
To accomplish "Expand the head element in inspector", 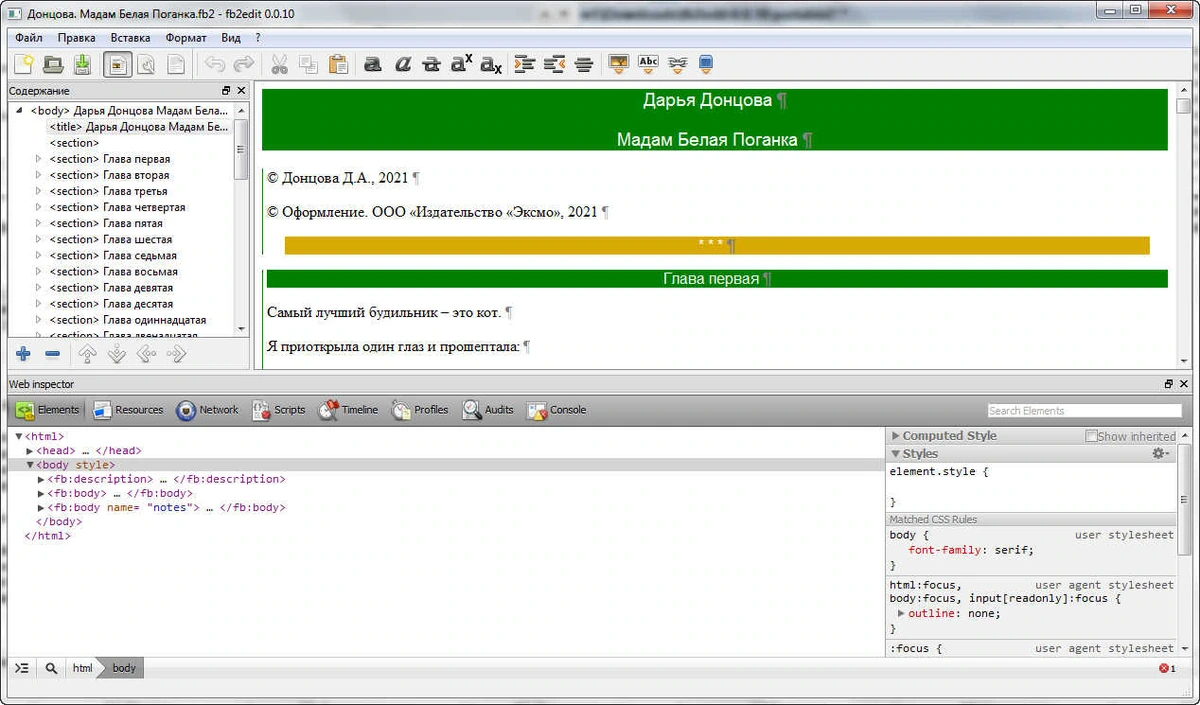I will (30, 451).
